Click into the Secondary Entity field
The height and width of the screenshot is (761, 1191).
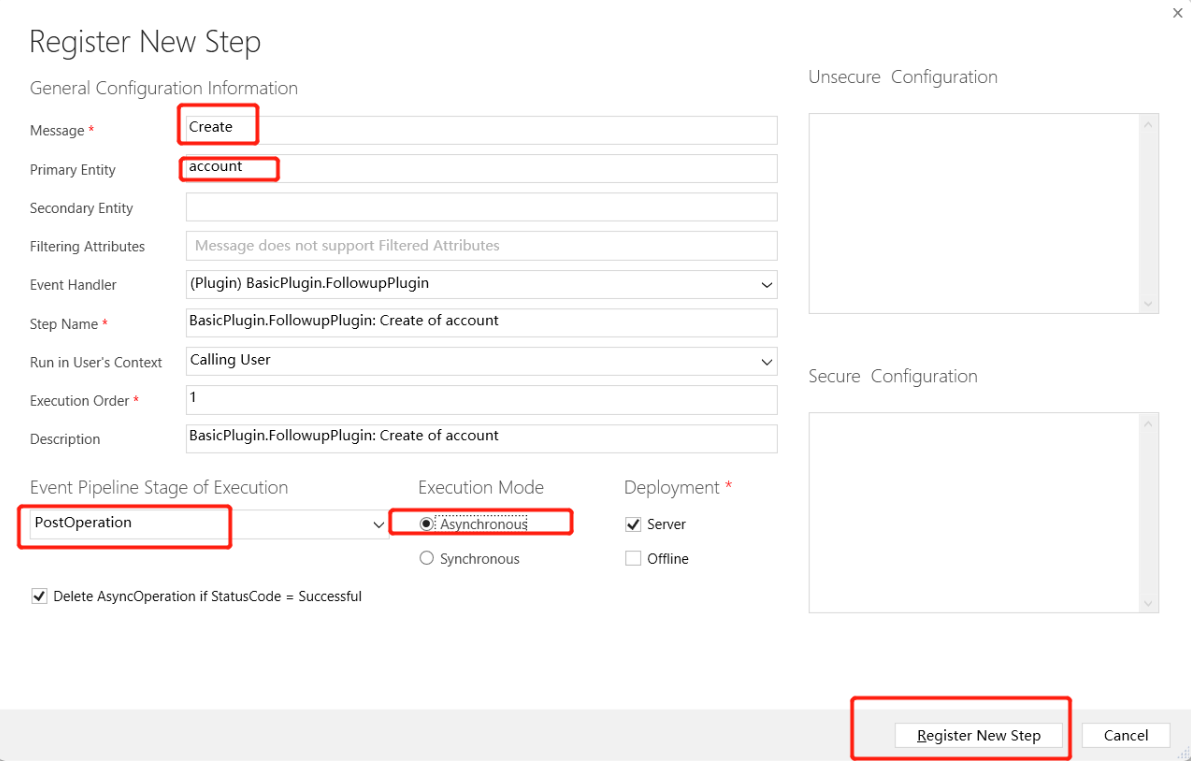click(x=481, y=207)
